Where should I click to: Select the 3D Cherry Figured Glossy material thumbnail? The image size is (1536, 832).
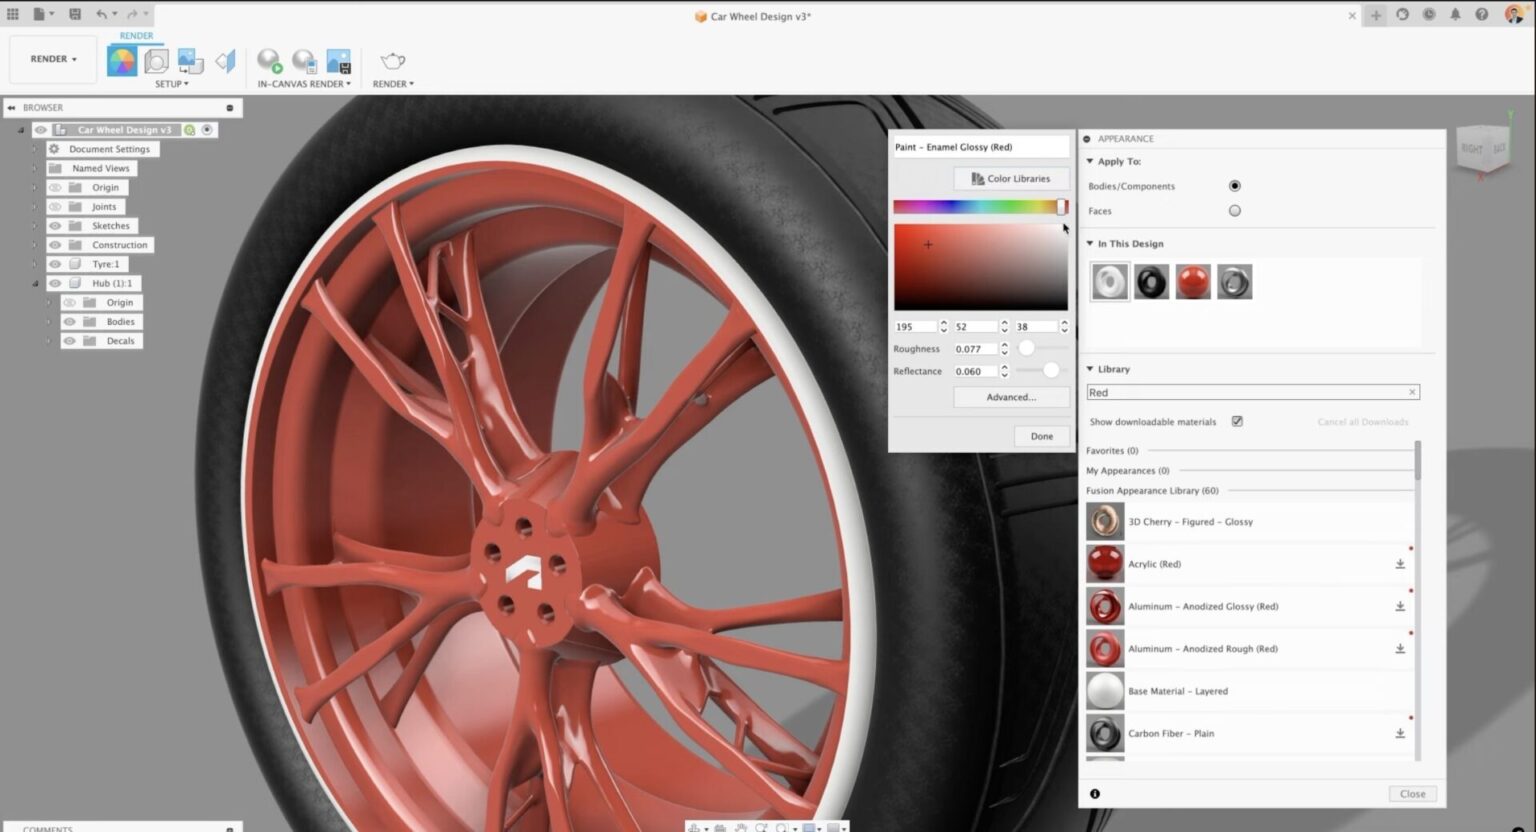pos(1105,521)
